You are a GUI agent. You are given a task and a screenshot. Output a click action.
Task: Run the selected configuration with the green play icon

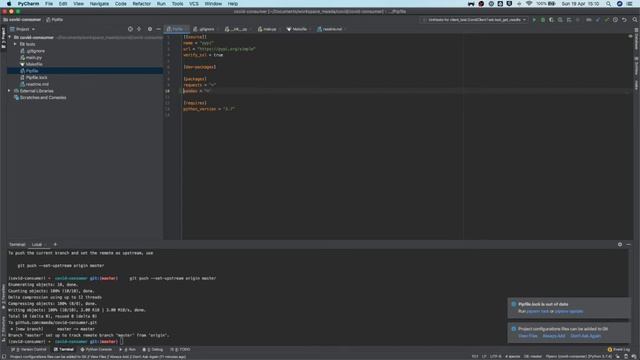[534, 20]
